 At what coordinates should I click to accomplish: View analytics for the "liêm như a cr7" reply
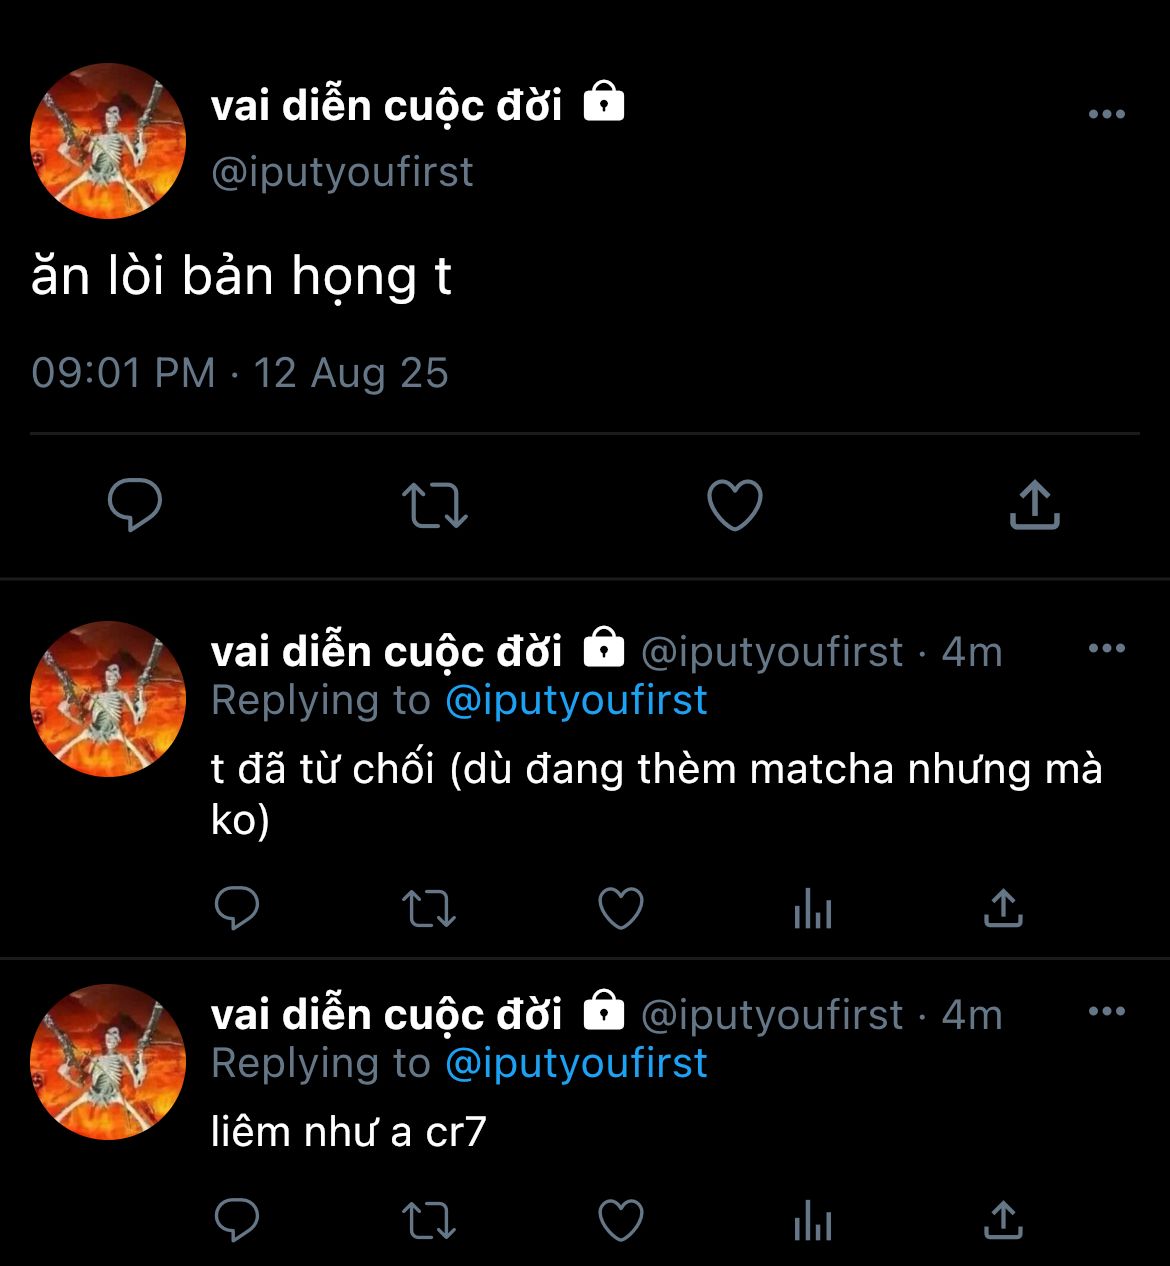click(813, 1221)
